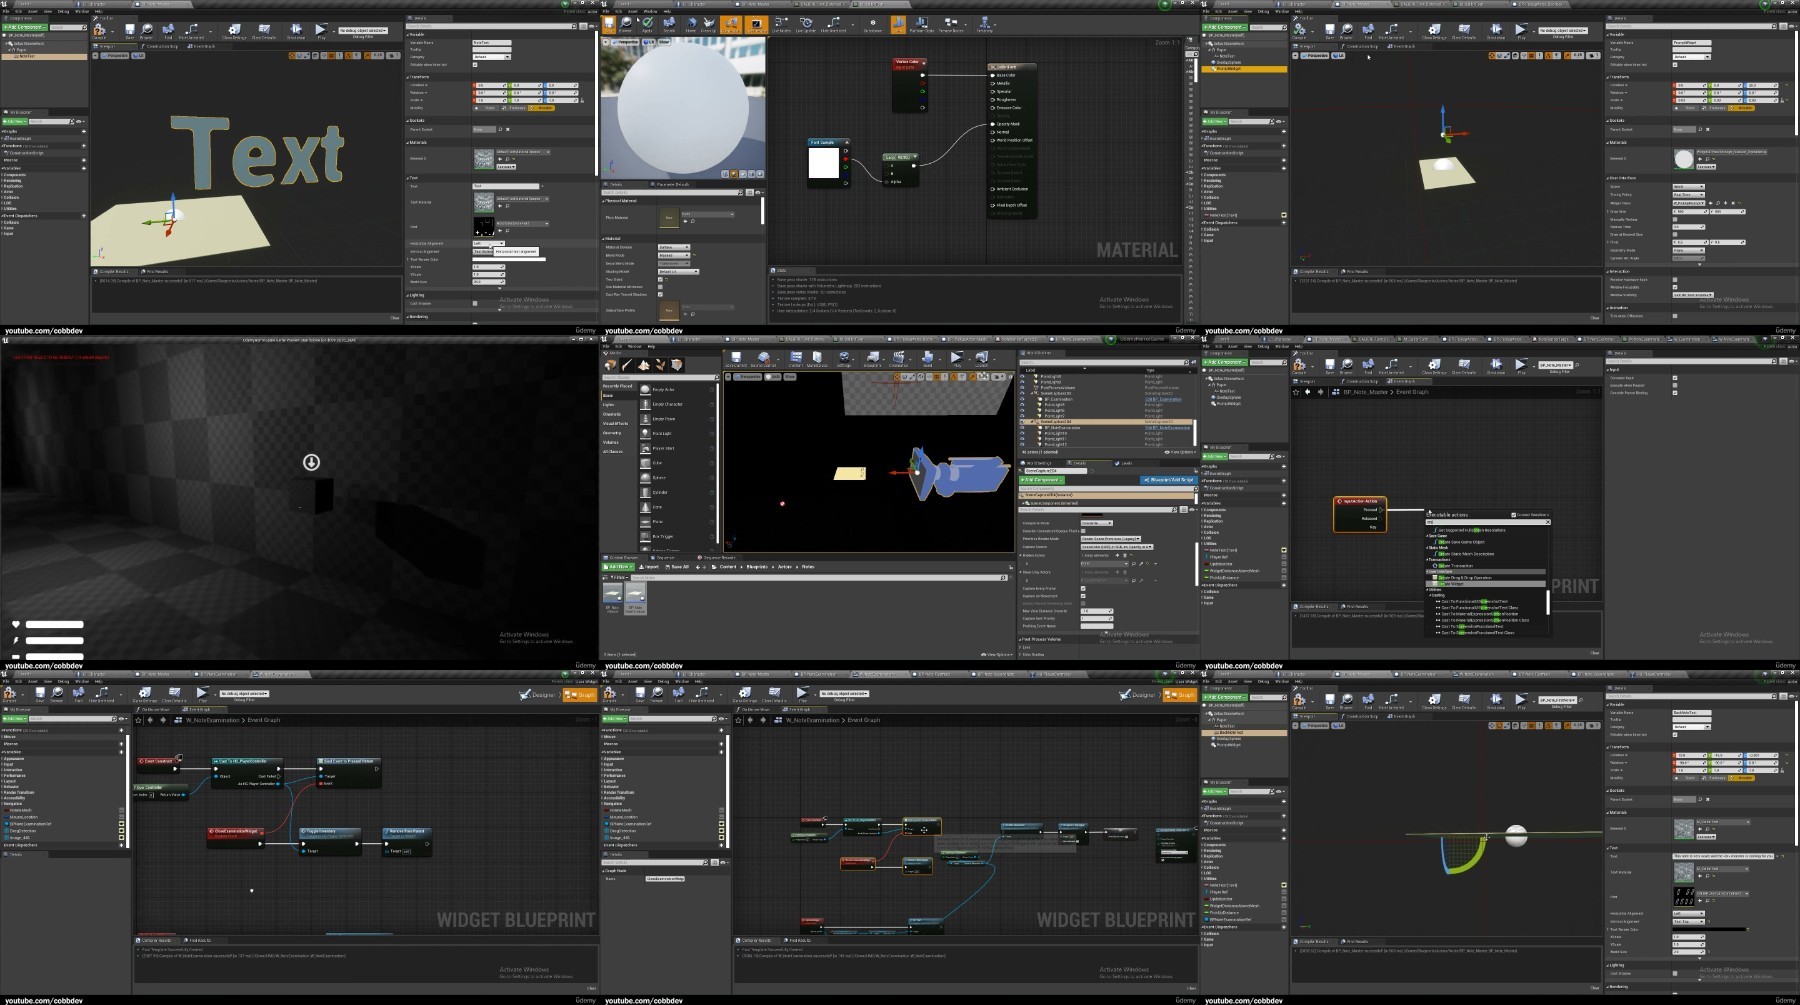Expand Post Process Volume section in level editor
1800x1005 pixels.
(x=1021, y=639)
